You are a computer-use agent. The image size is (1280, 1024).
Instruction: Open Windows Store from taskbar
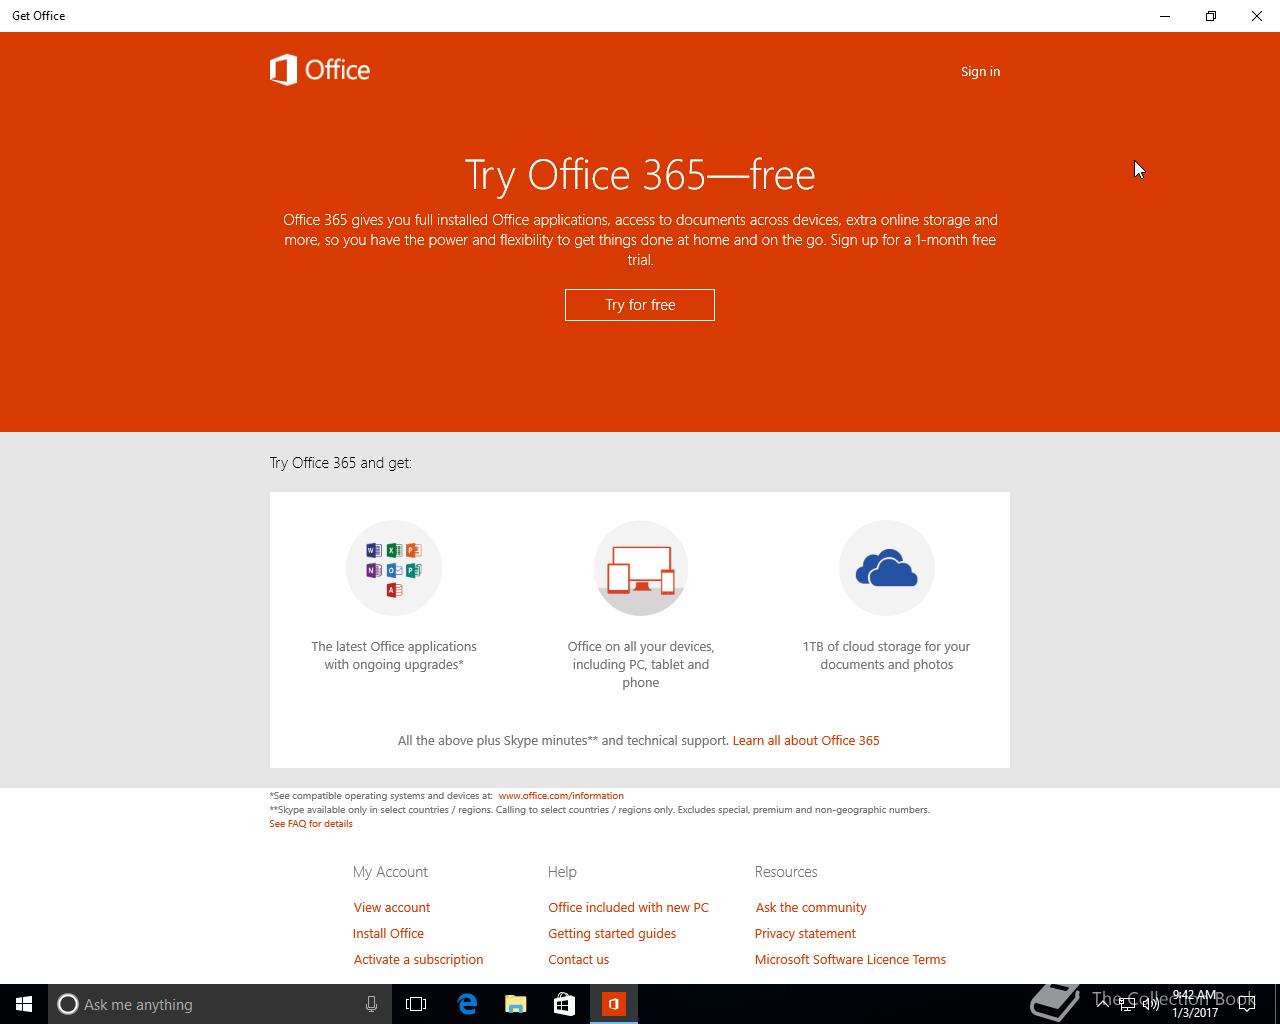[565, 1004]
